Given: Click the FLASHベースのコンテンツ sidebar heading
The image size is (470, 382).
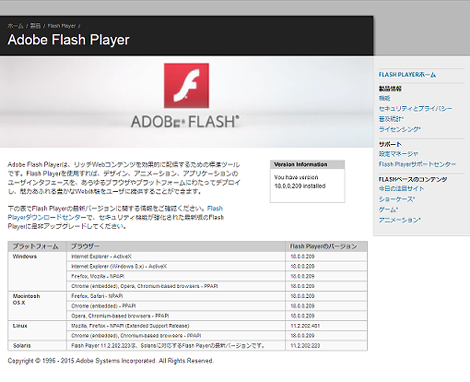Looking at the screenshot, I should coord(413,179).
